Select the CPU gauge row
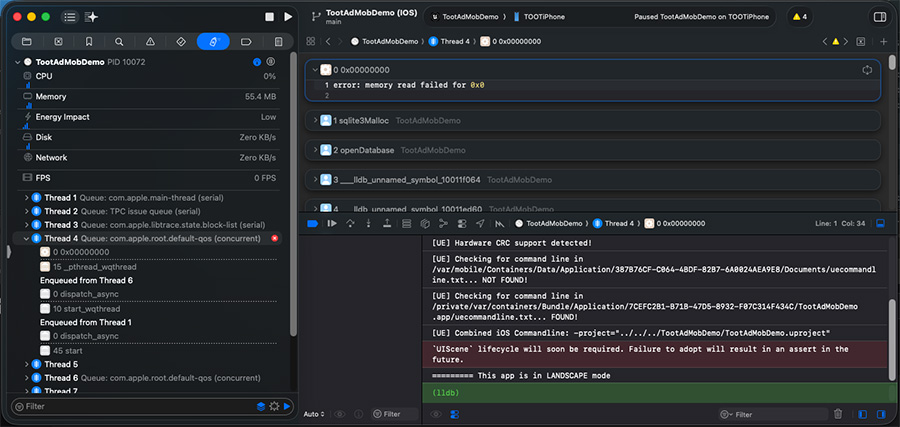 tap(149, 79)
